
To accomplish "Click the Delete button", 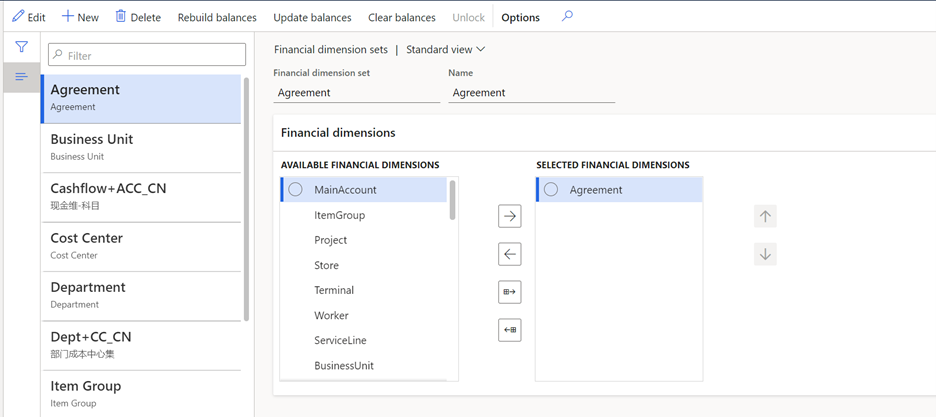I will pos(138,17).
